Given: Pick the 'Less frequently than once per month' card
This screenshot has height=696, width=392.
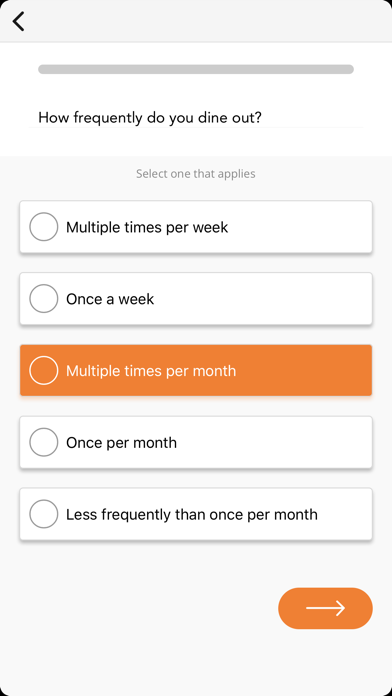Looking at the screenshot, I should [196, 514].
